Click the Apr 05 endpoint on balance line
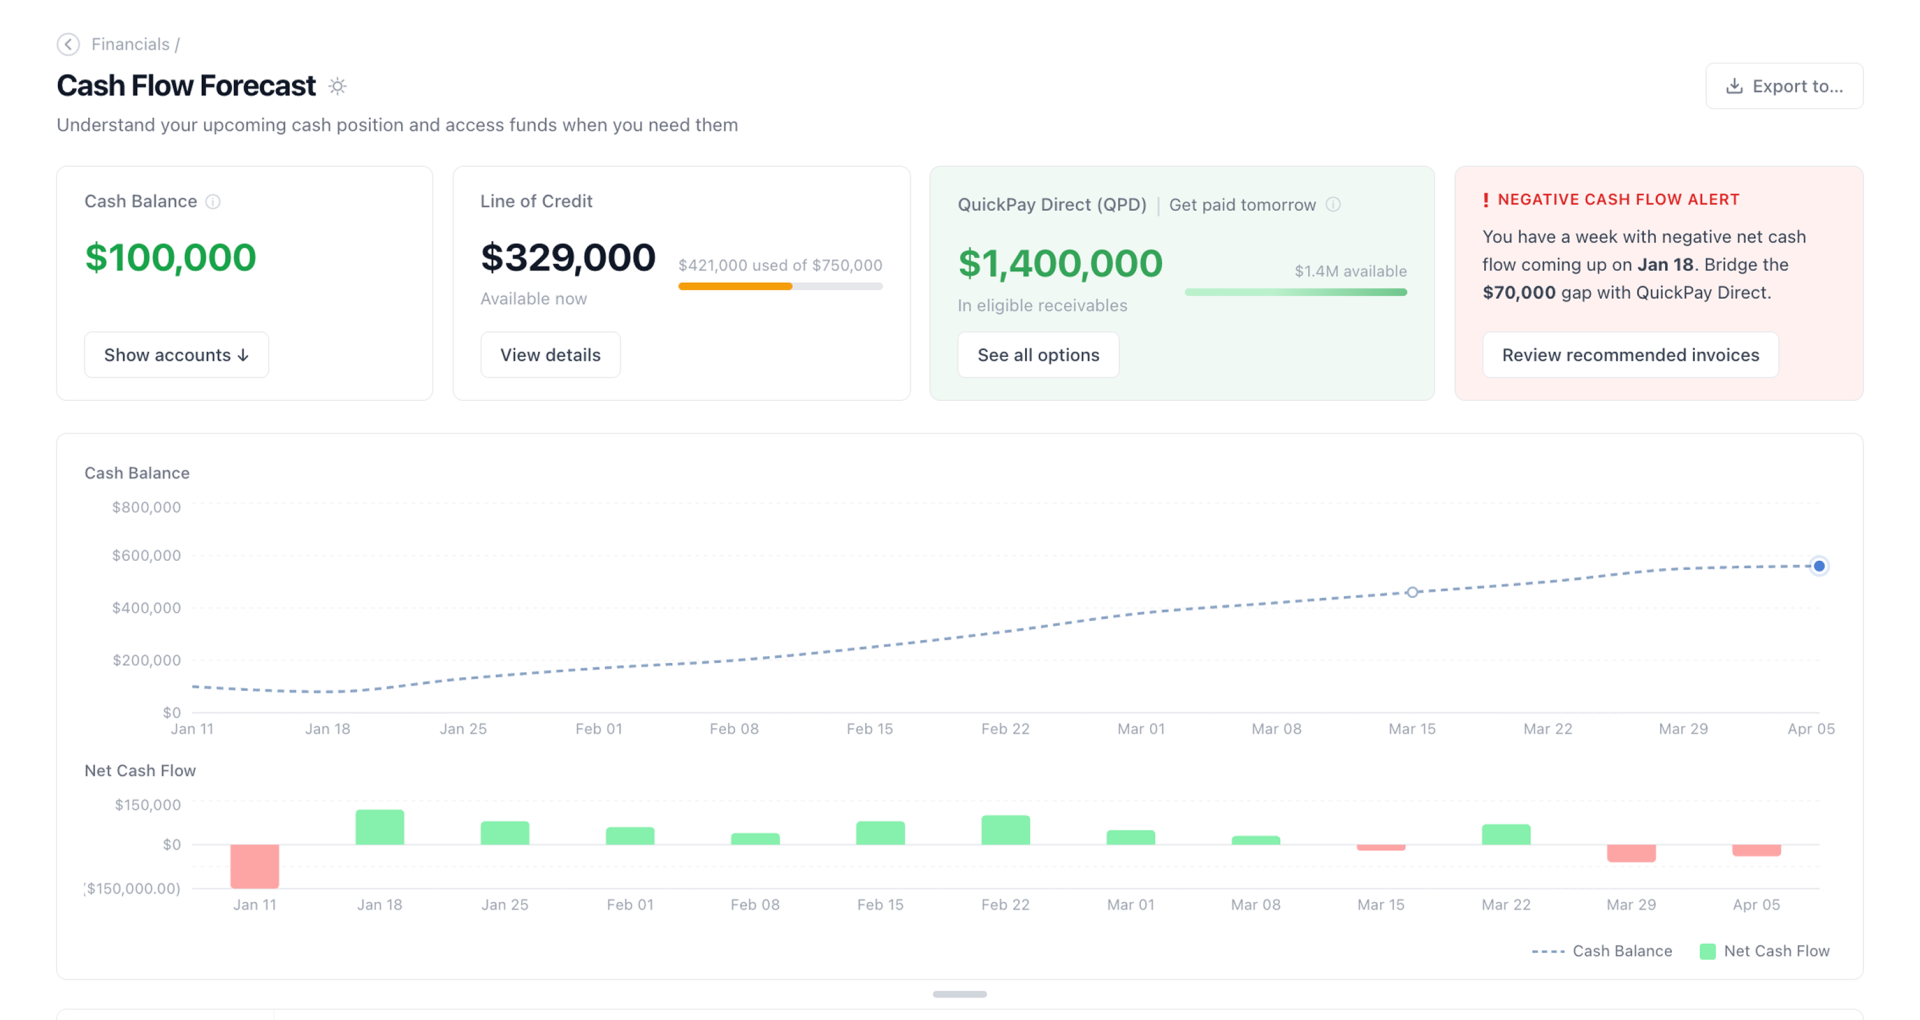The width and height of the screenshot is (1920, 1020). (x=1819, y=566)
